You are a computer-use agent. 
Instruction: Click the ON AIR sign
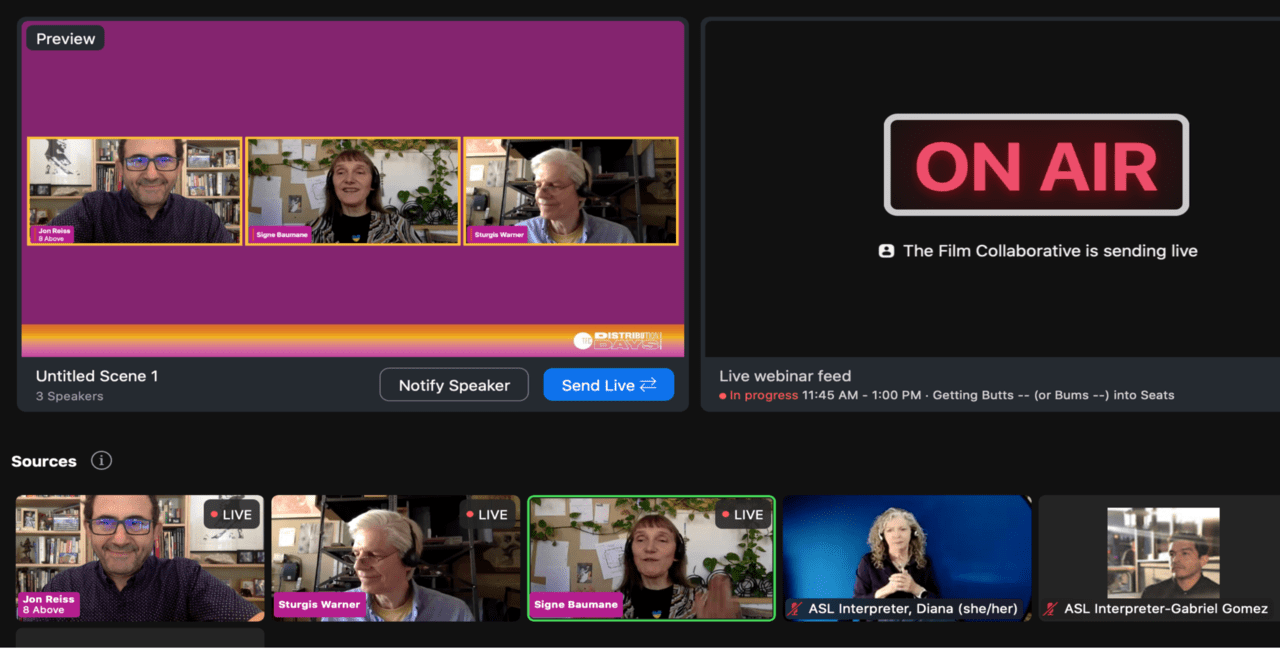point(1036,165)
